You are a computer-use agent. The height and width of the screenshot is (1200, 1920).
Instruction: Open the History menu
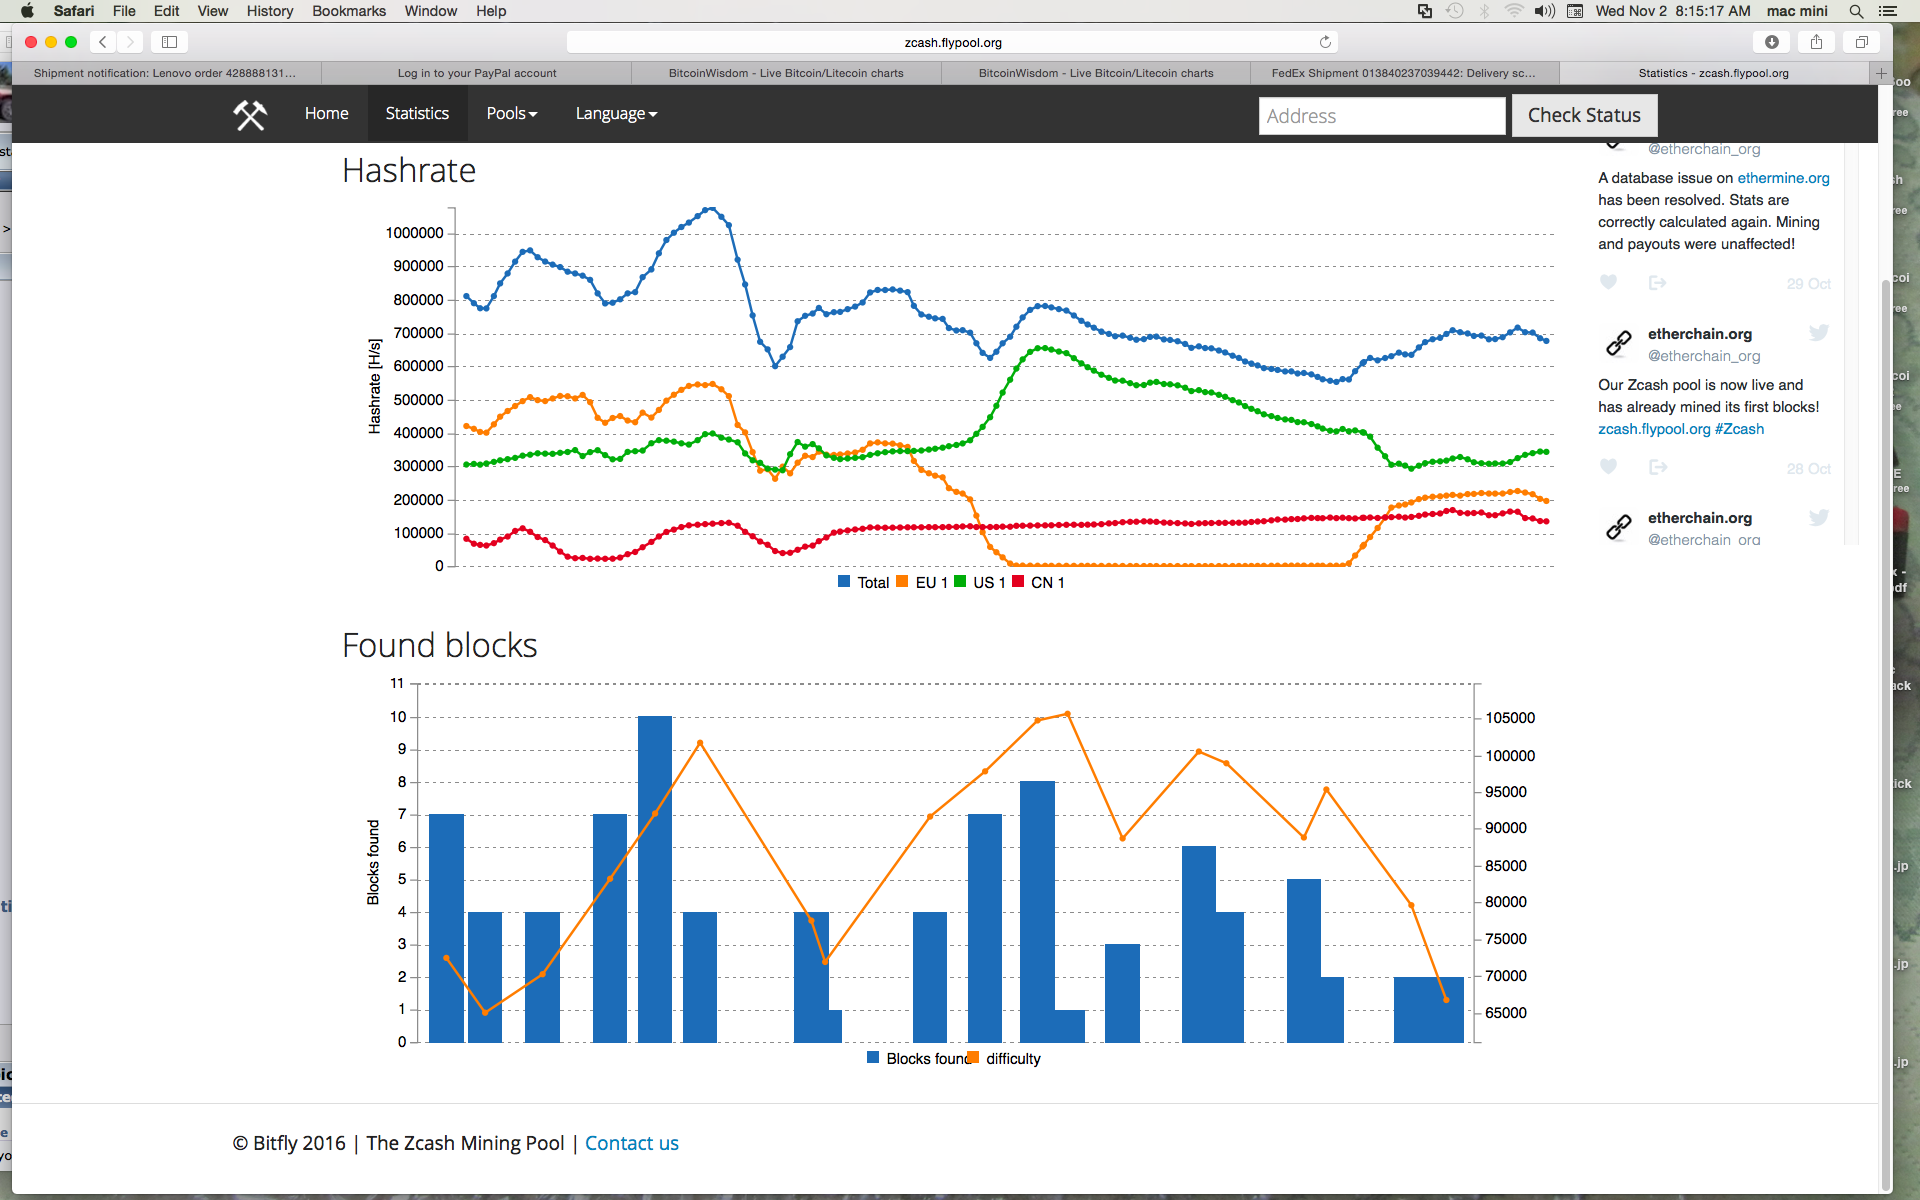click(270, 11)
